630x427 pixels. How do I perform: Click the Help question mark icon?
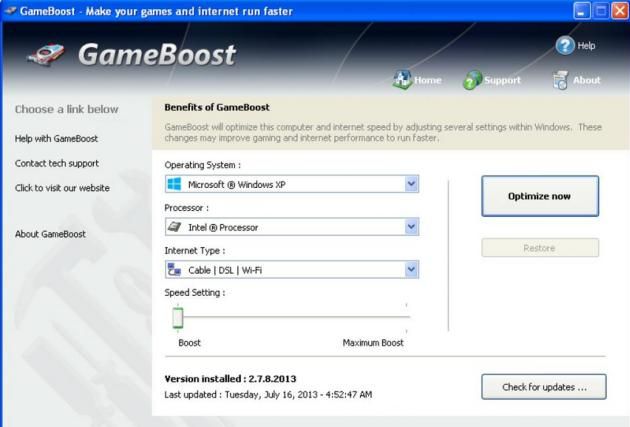565,47
